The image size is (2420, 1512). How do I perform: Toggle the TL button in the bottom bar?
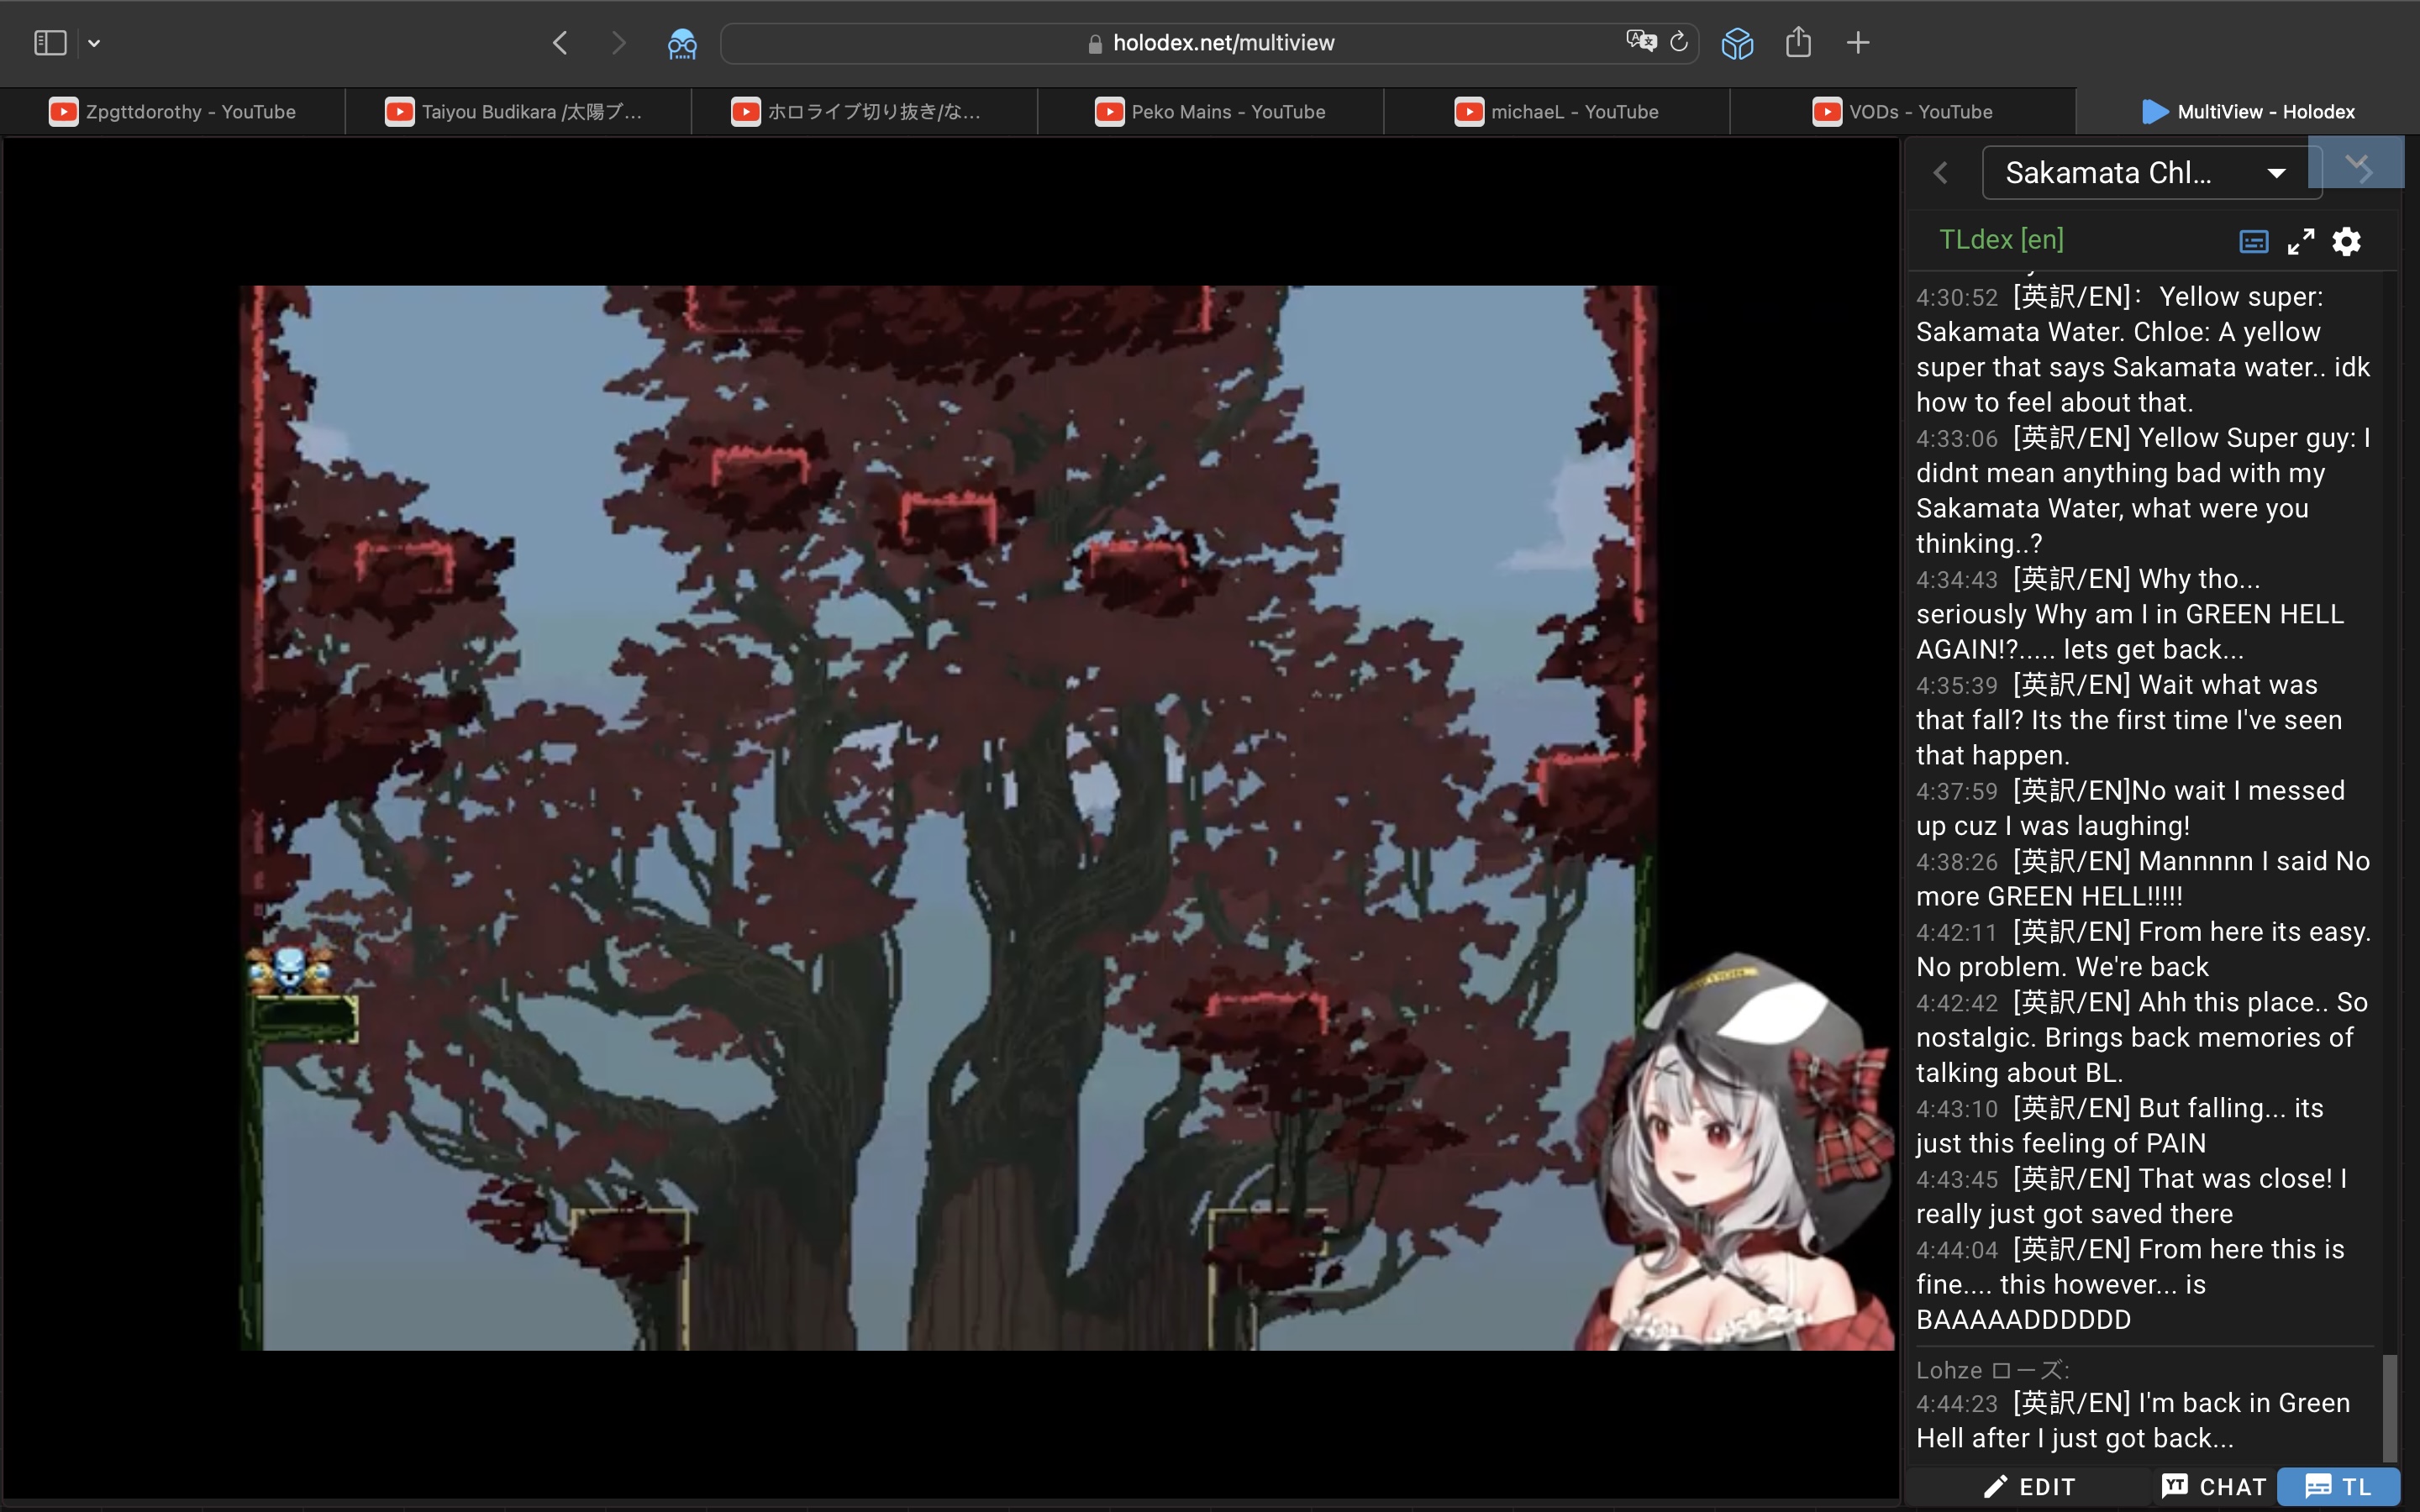point(2338,1487)
